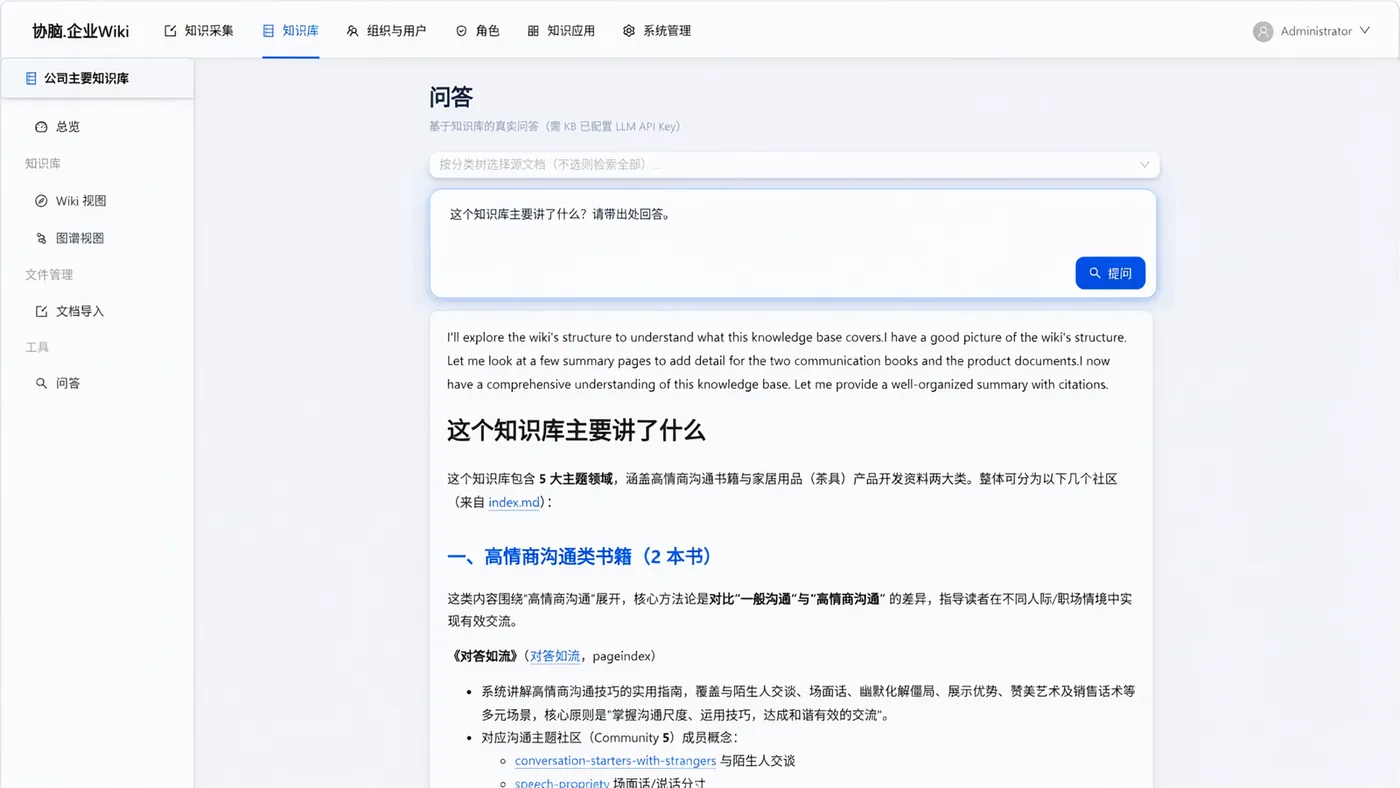The height and width of the screenshot is (788, 1400).
Task: Open the 知识采集 menu
Action: [x=199, y=31]
